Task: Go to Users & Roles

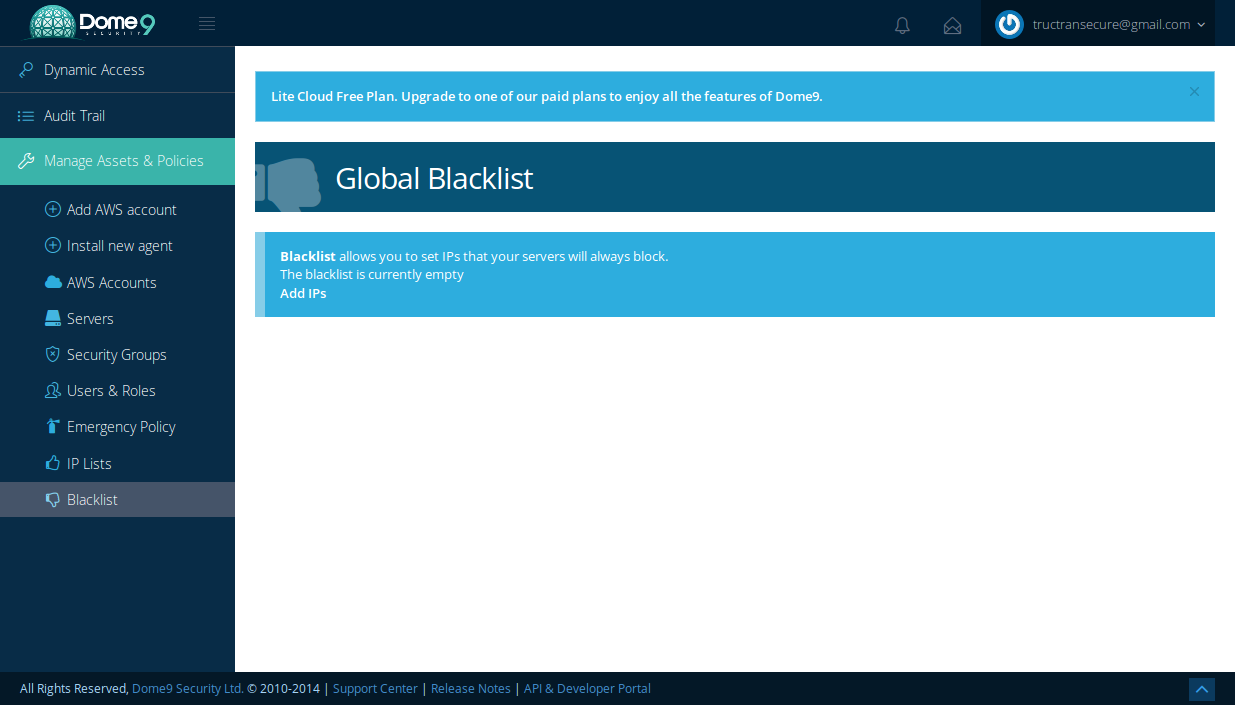Action: pyautogui.click(x=111, y=391)
